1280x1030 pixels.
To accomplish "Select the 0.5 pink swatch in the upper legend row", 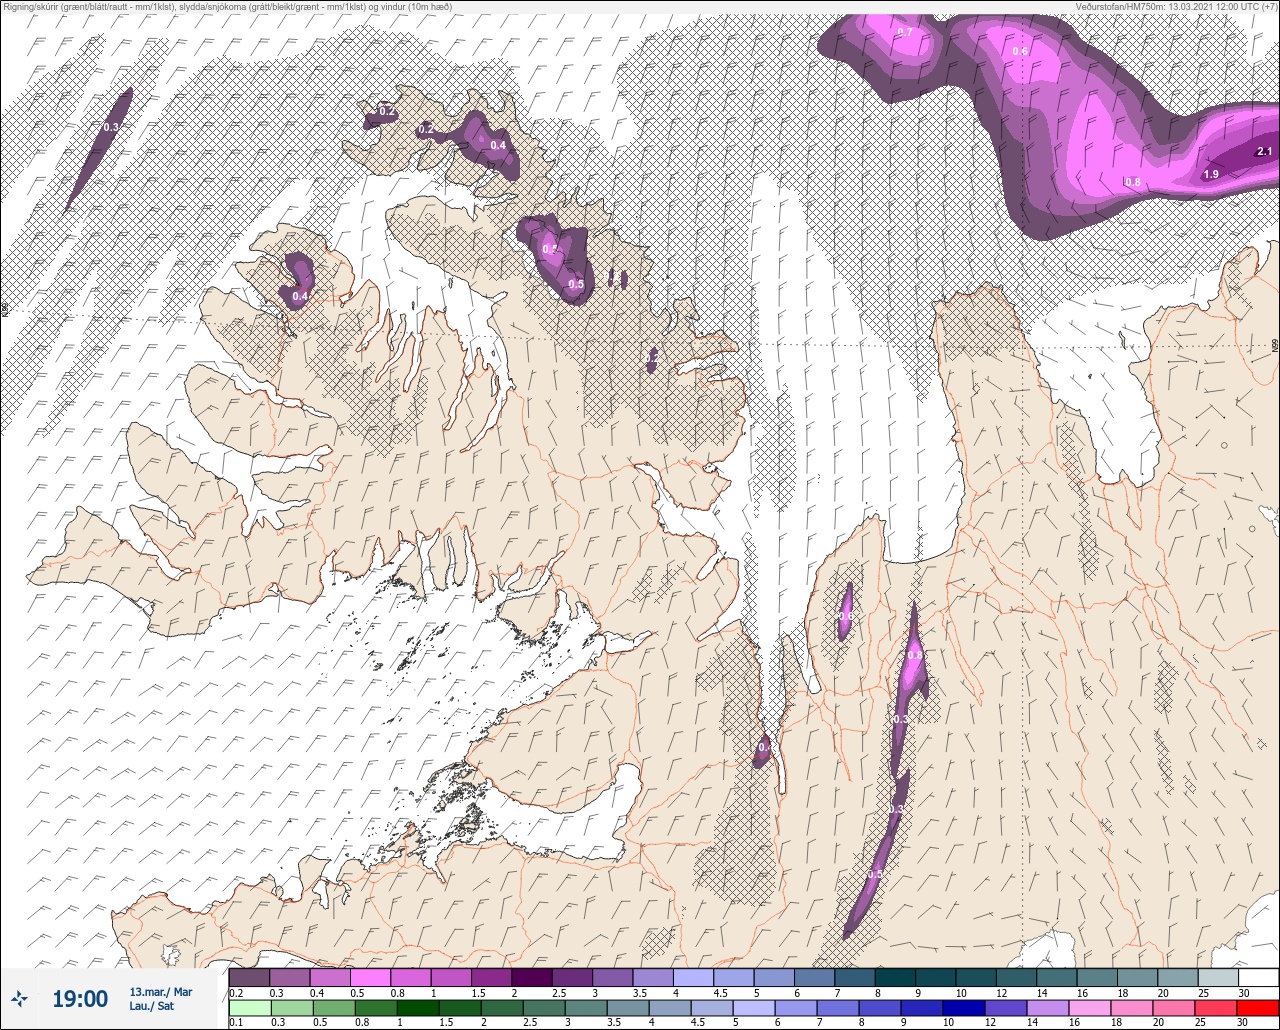I will pos(371,977).
